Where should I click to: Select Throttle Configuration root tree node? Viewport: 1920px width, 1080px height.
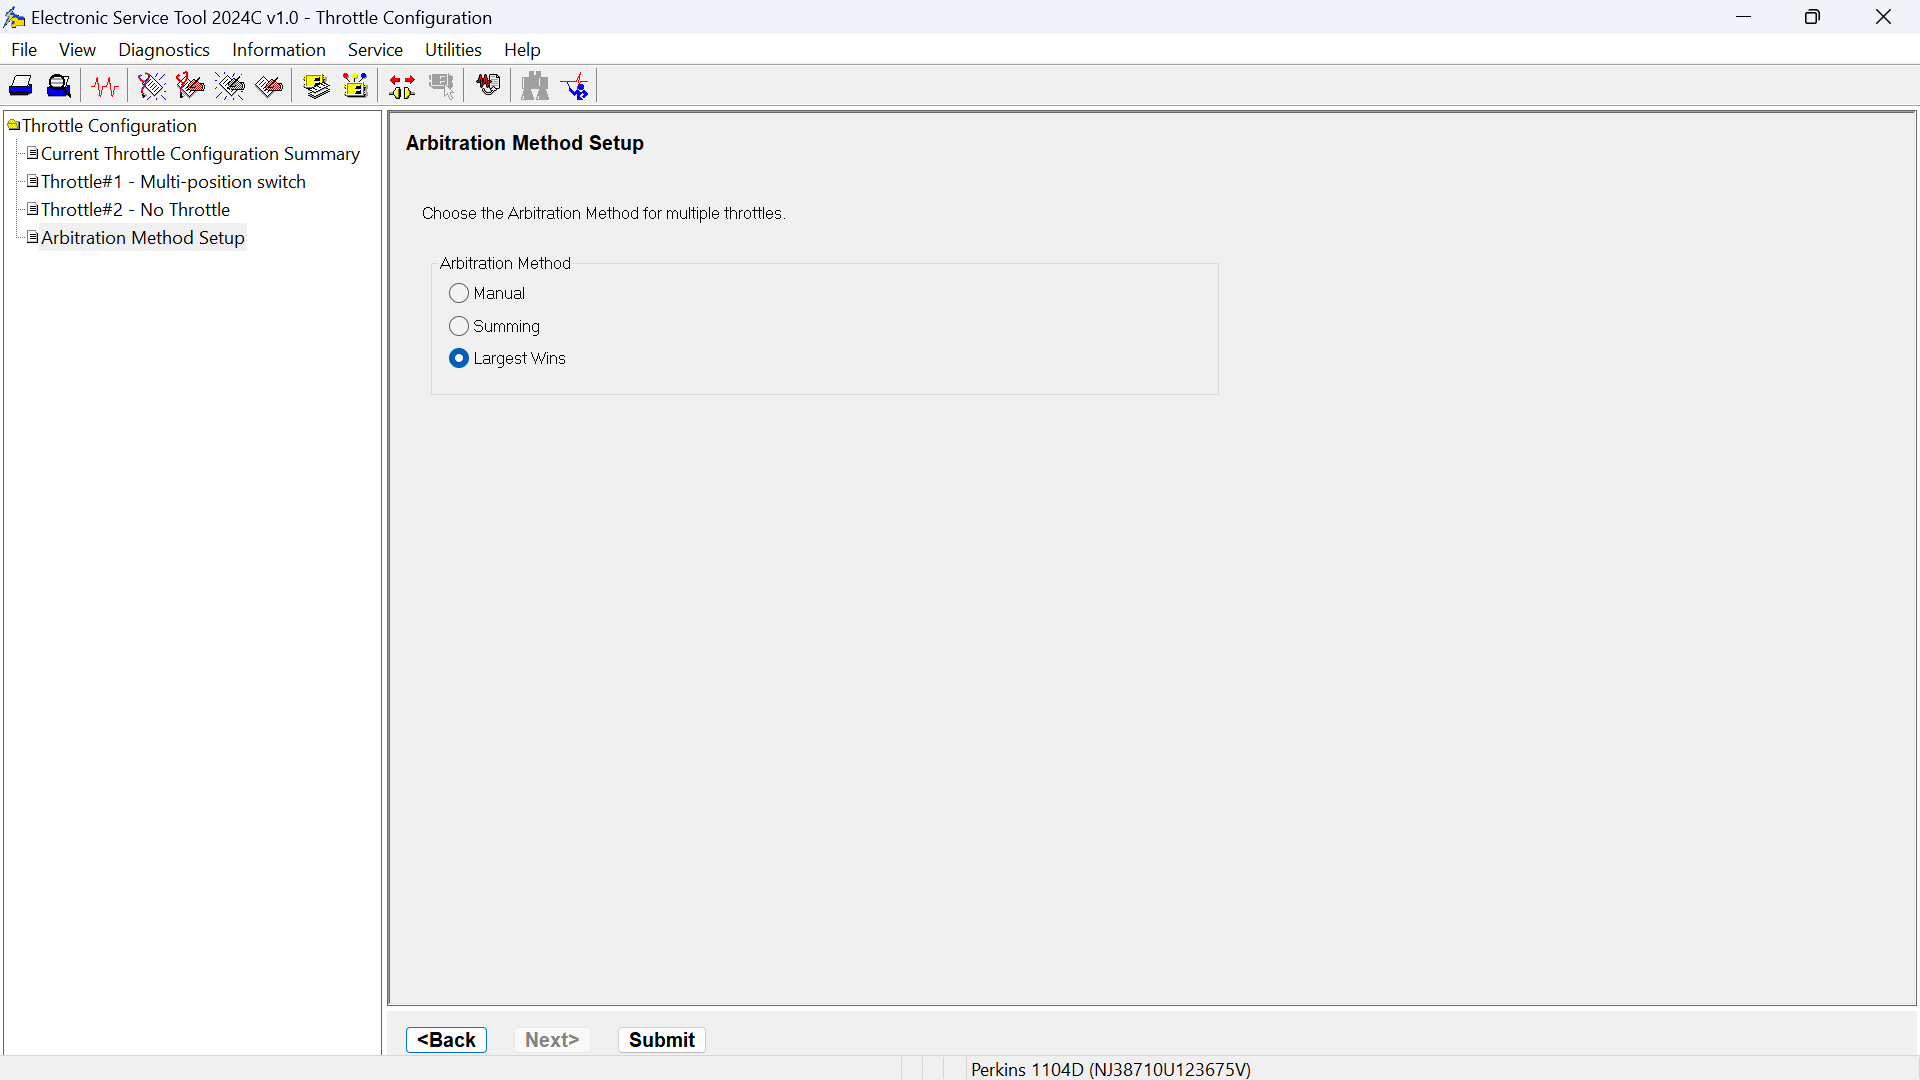click(x=109, y=125)
